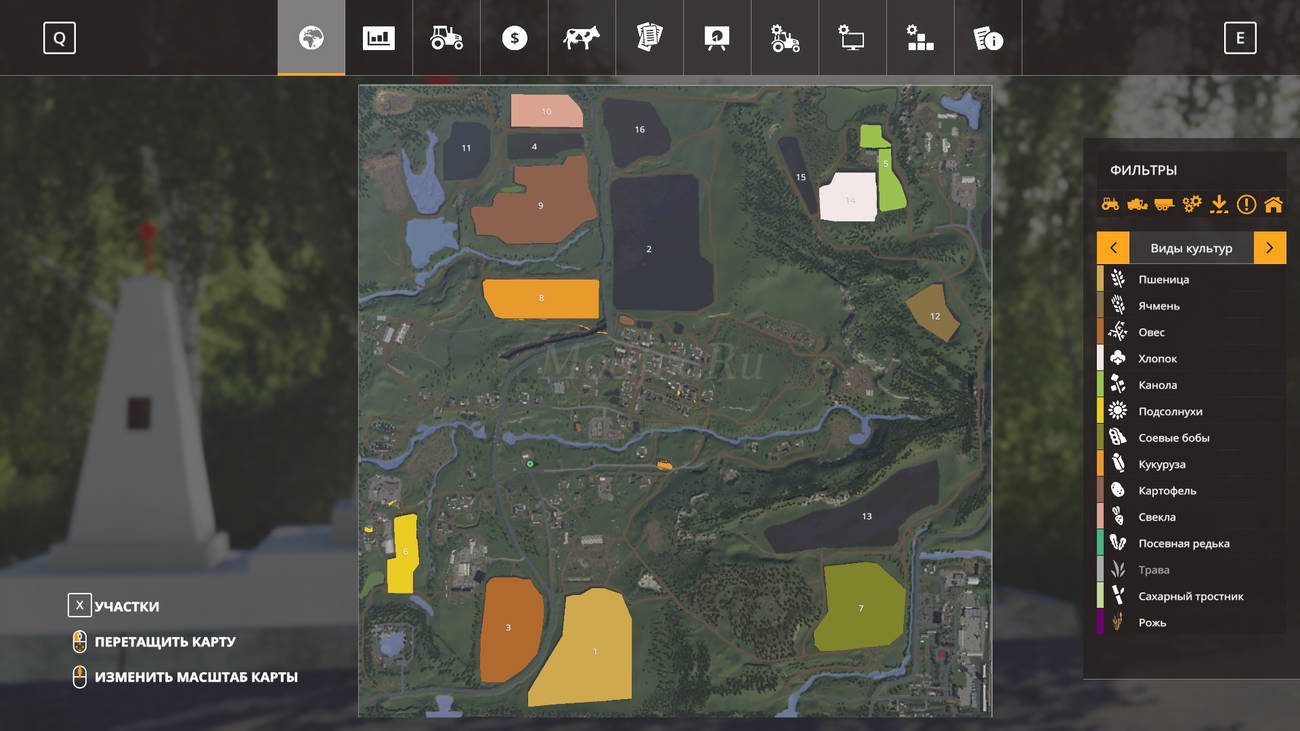Open the monitor-with-gear settings tab
The image size is (1300, 731).
pyautogui.click(x=852, y=38)
